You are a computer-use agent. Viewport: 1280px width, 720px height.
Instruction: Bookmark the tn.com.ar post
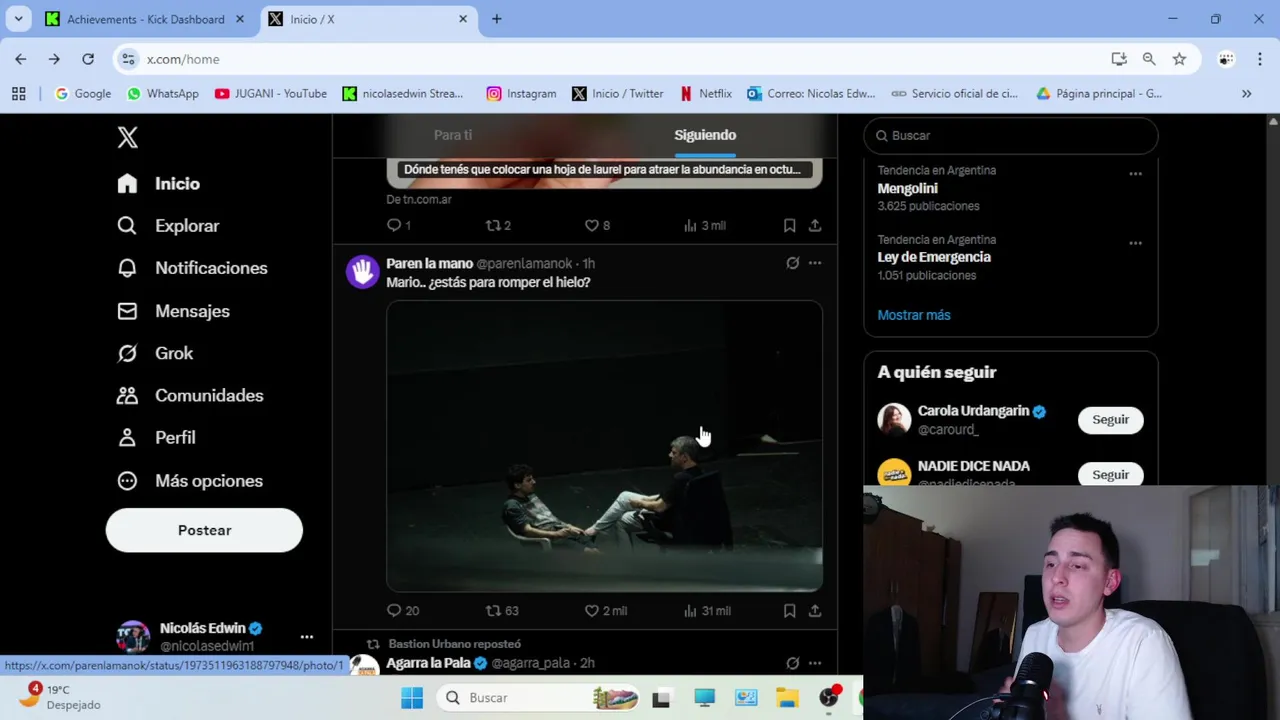tap(789, 226)
